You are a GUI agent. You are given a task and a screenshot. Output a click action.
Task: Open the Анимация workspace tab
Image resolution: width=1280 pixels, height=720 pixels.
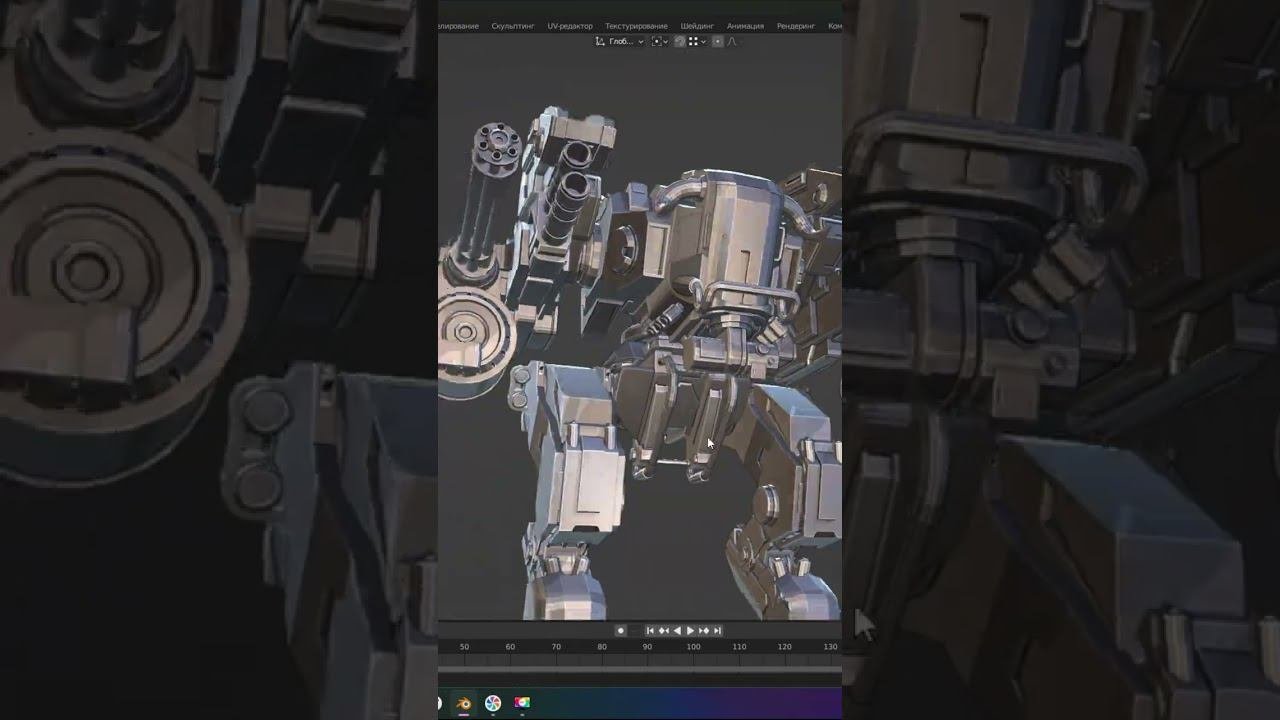point(745,26)
